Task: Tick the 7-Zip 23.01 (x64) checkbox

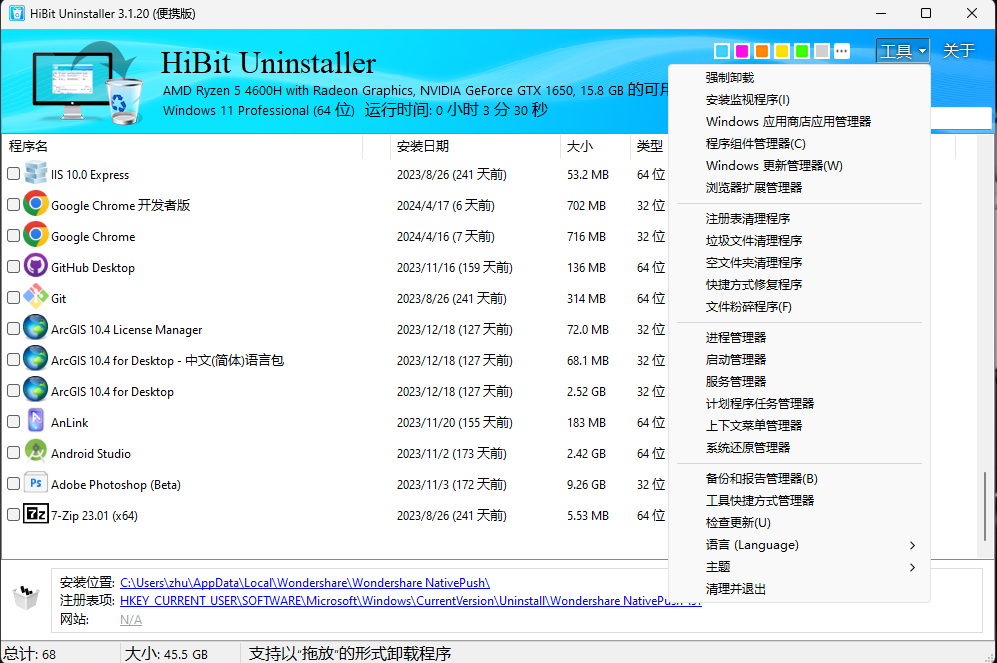Action: coord(13,514)
